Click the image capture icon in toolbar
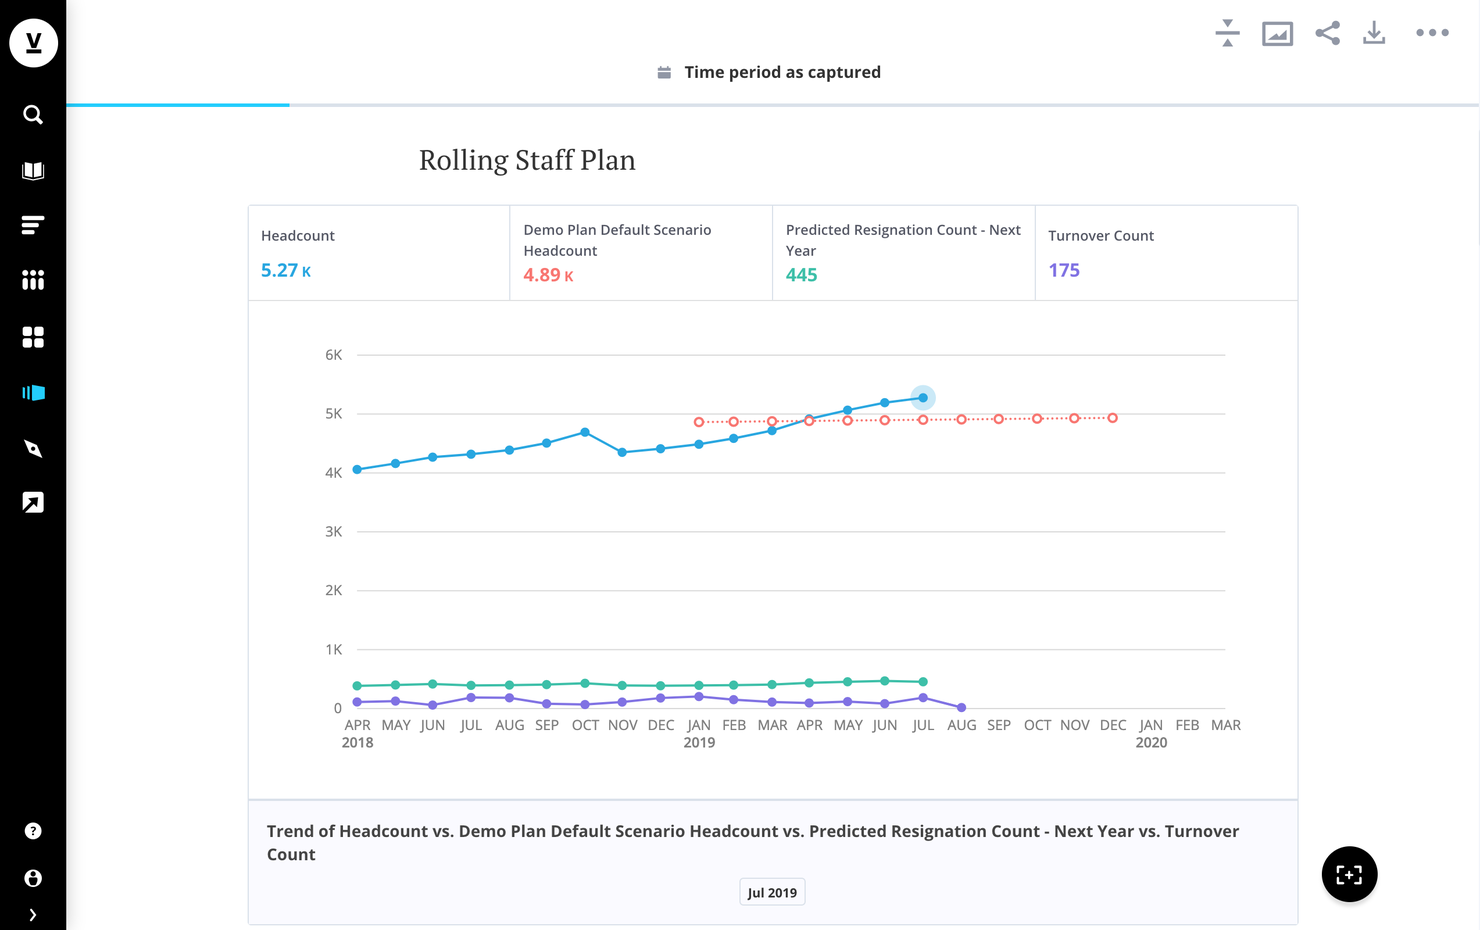 tap(1277, 34)
